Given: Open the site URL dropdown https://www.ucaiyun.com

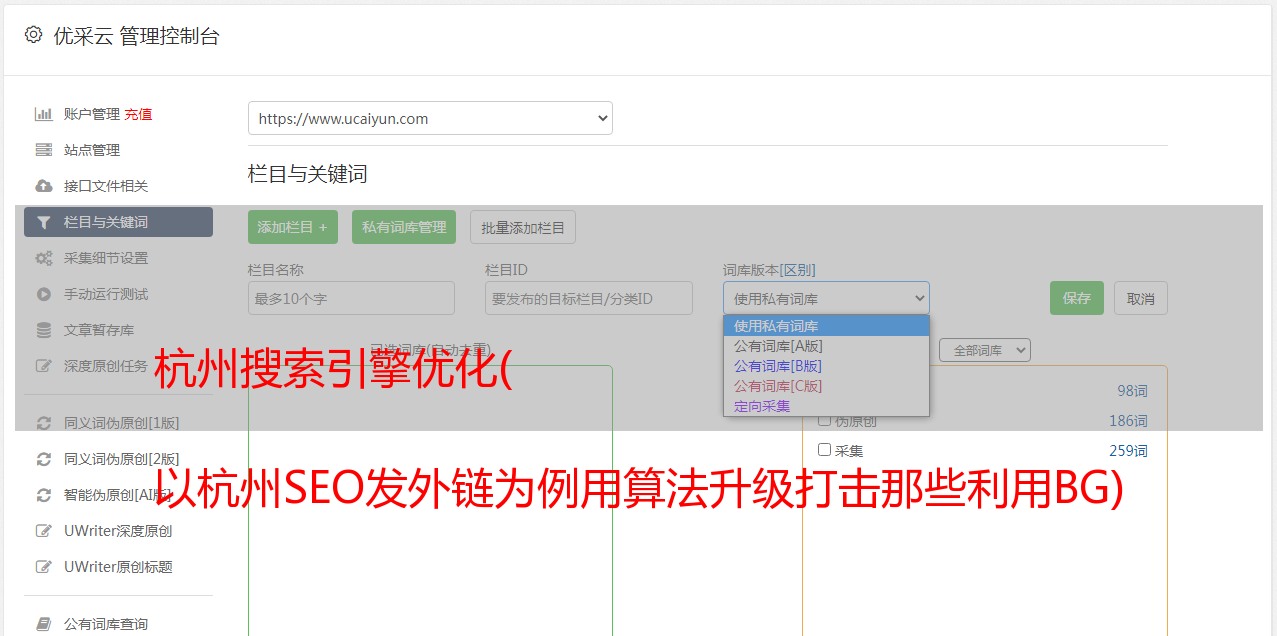Looking at the screenshot, I should (430, 118).
